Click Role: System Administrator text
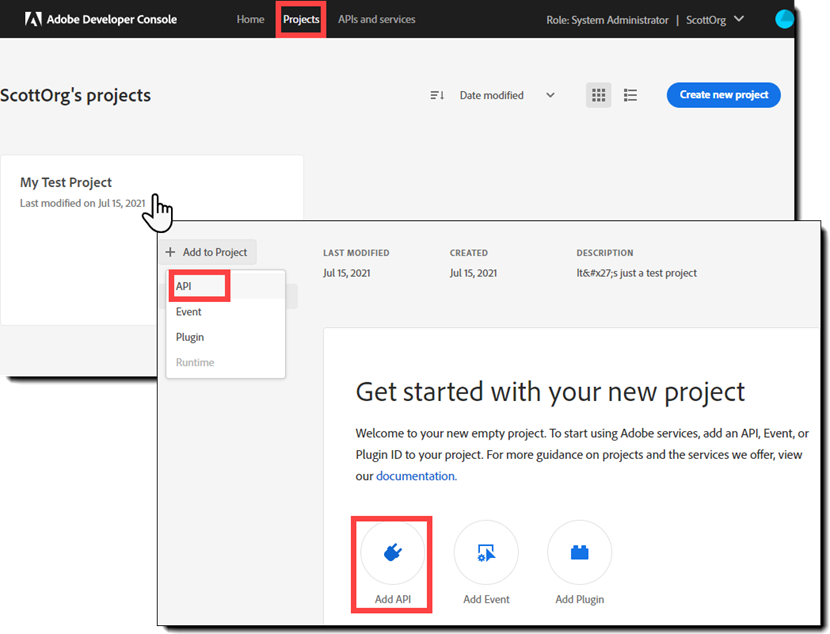 click(x=607, y=20)
